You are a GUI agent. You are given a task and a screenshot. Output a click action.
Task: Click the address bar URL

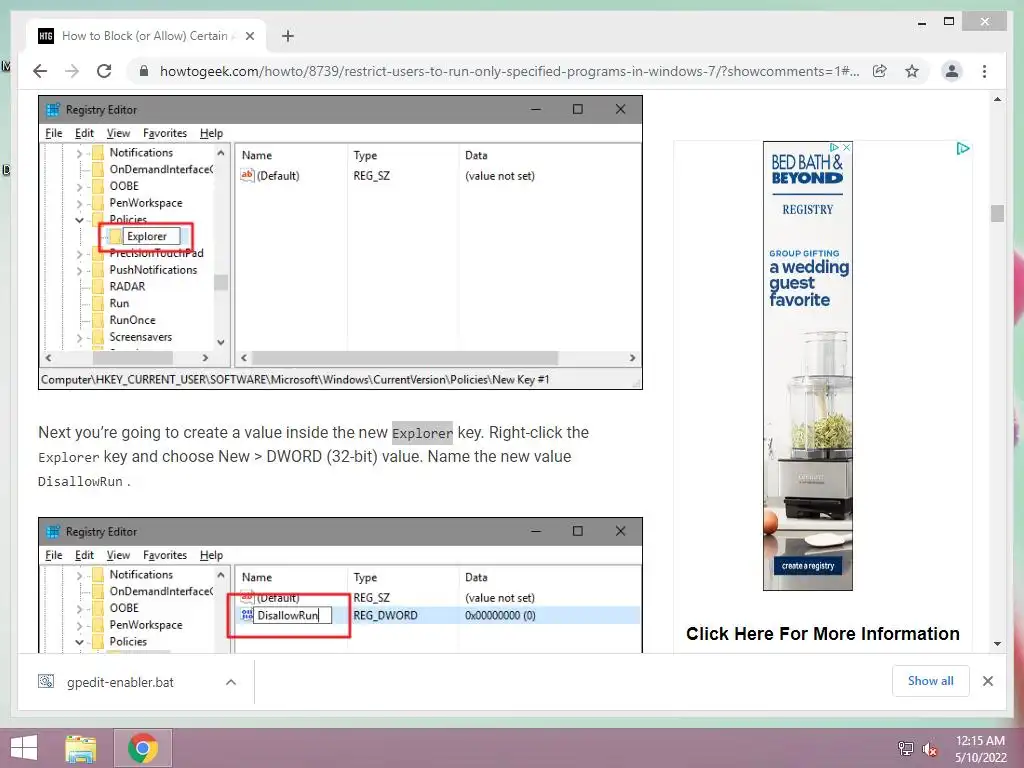509,71
